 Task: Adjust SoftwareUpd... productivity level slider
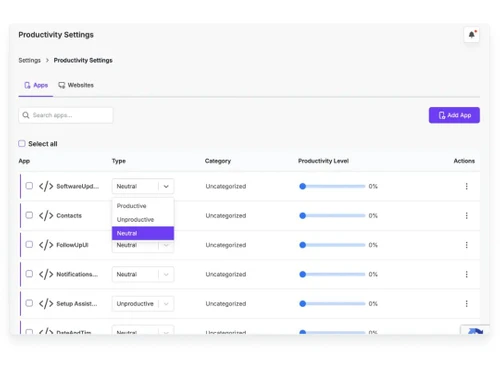[x=332, y=186]
